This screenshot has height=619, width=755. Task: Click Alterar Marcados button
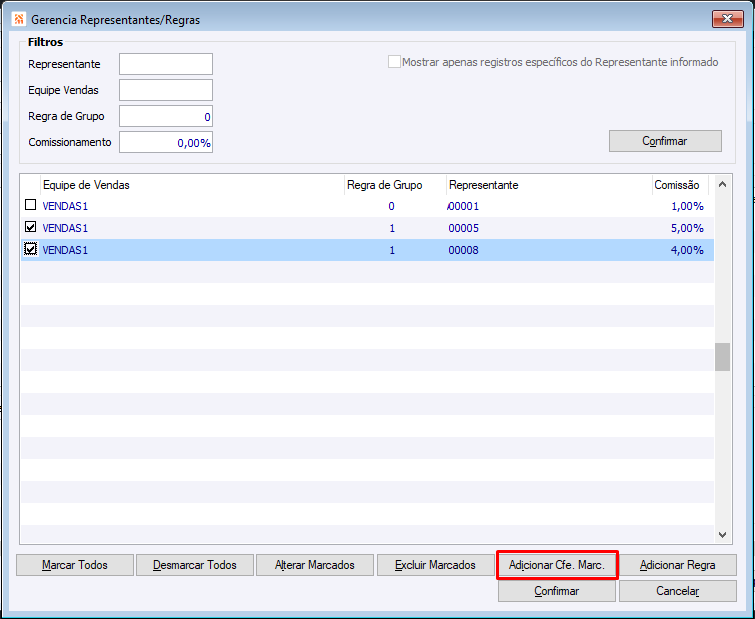(x=315, y=565)
